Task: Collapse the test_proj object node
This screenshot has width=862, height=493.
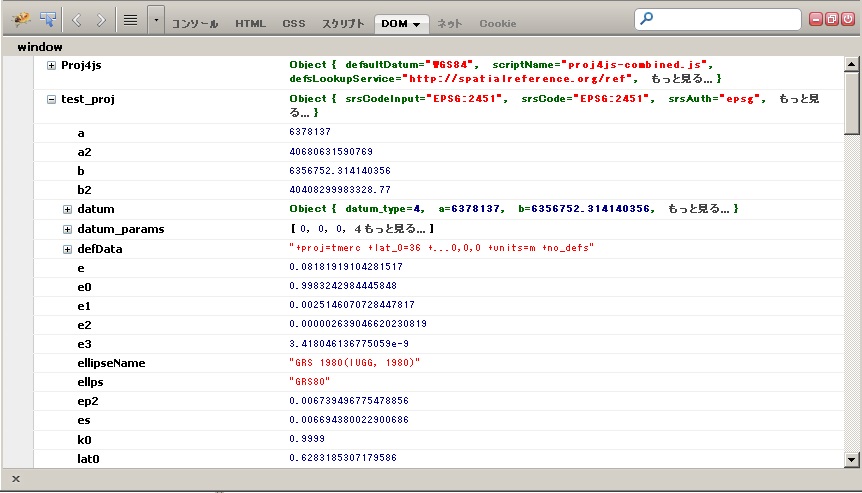Action: tap(52, 99)
